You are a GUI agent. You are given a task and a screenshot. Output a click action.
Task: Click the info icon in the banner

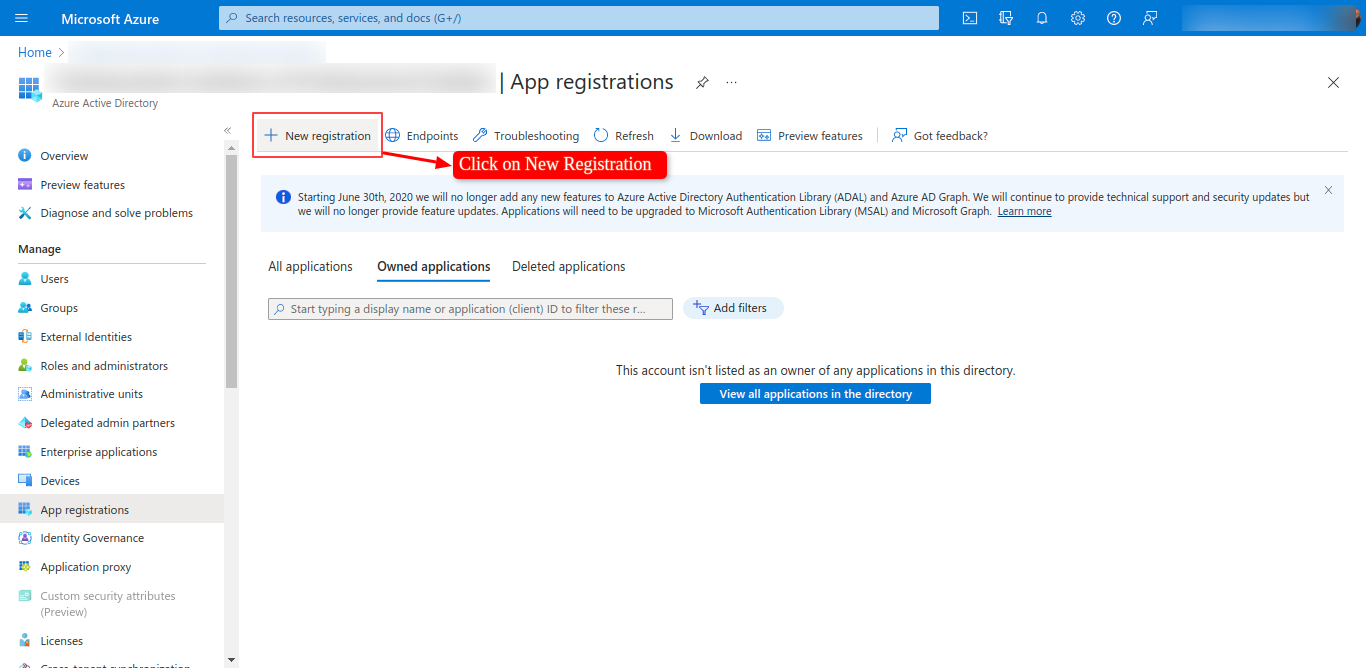[x=283, y=198]
